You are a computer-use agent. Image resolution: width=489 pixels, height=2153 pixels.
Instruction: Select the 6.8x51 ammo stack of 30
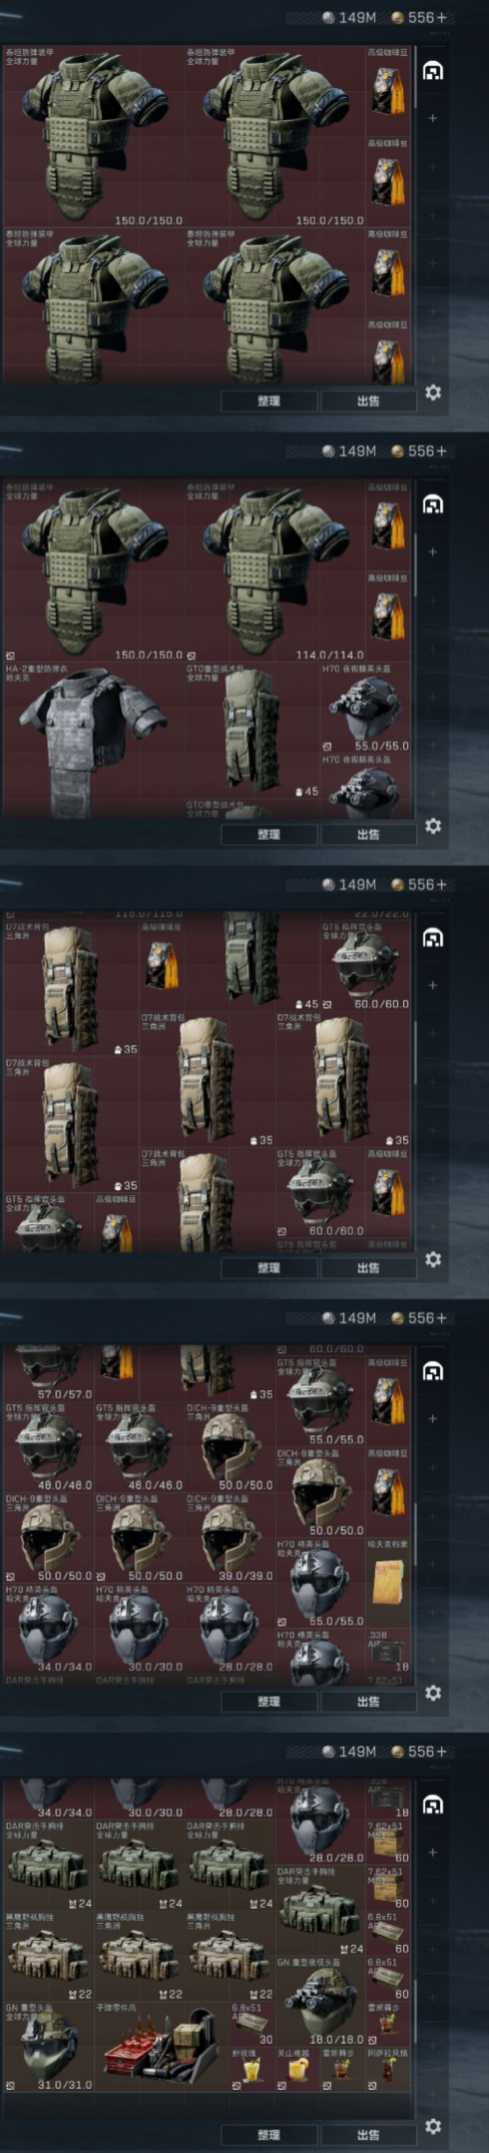click(x=252, y=2025)
